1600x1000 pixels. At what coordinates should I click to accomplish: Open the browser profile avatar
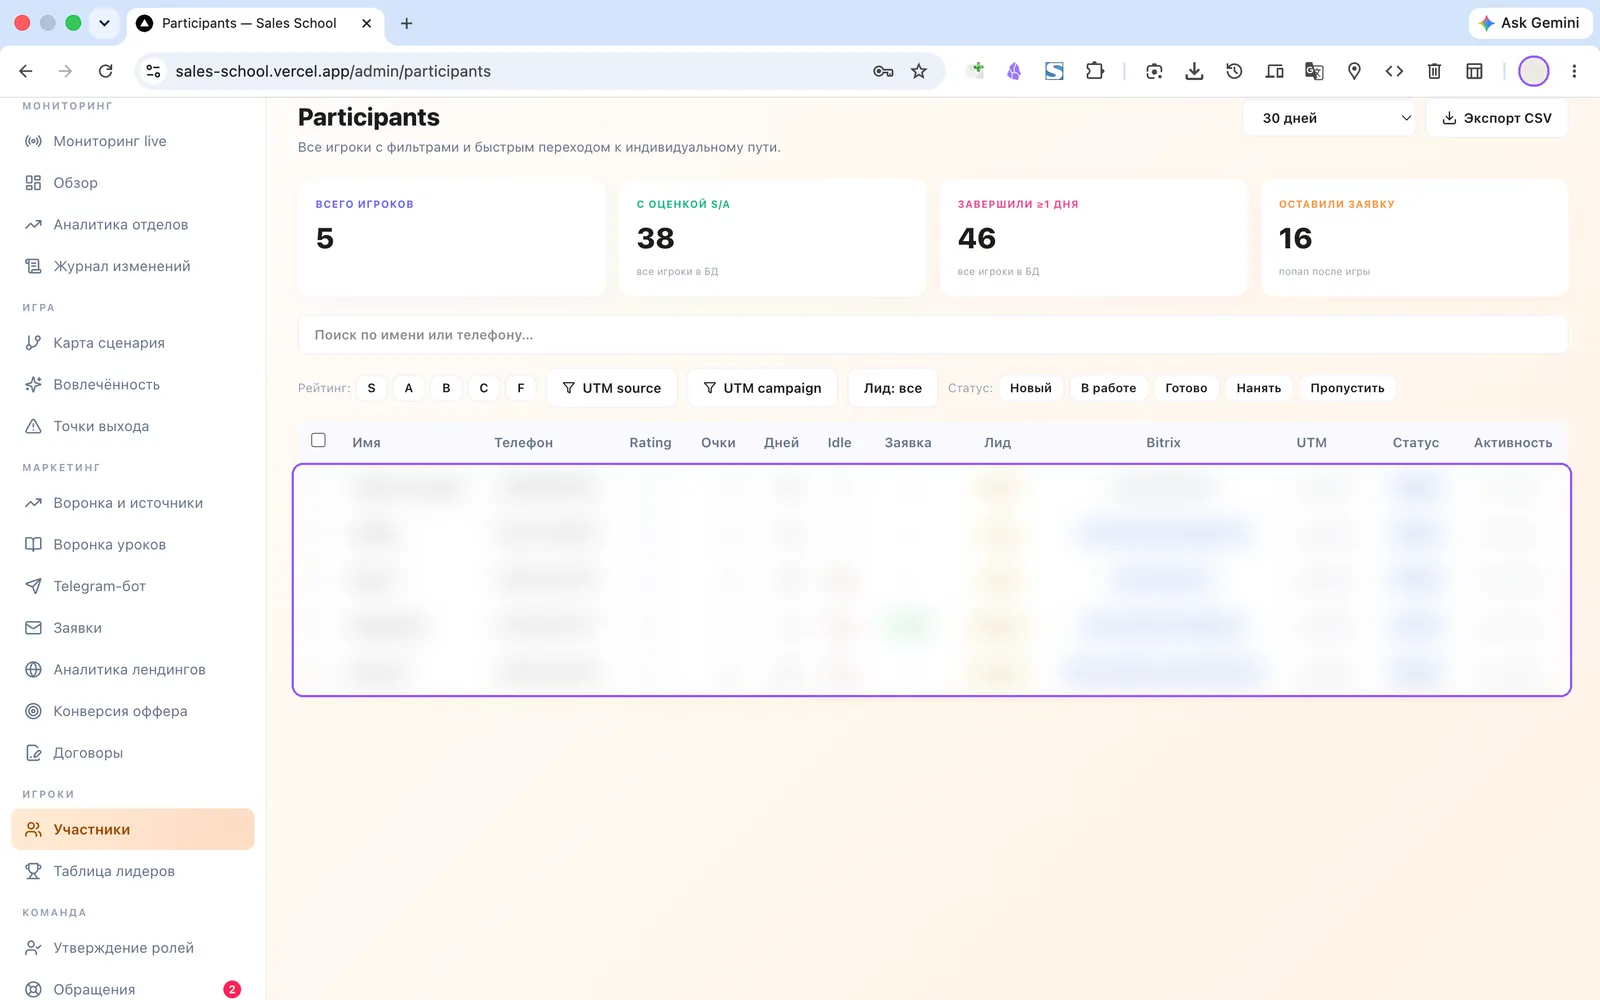1533,71
